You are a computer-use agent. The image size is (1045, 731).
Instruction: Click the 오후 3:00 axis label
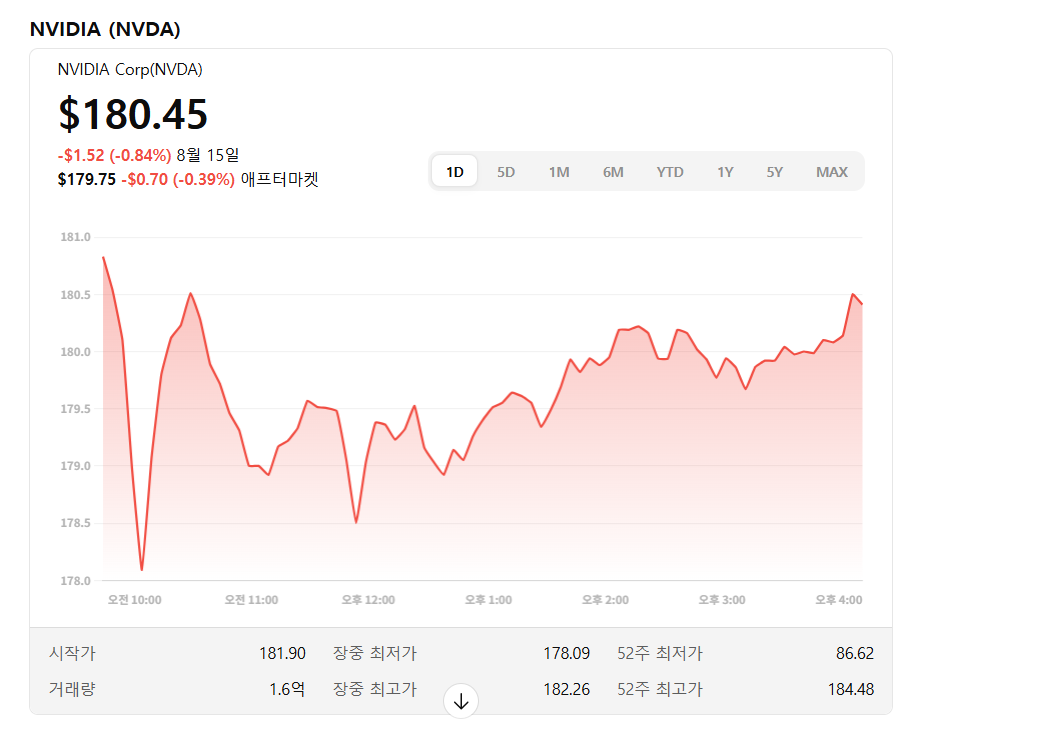point(722,600)
